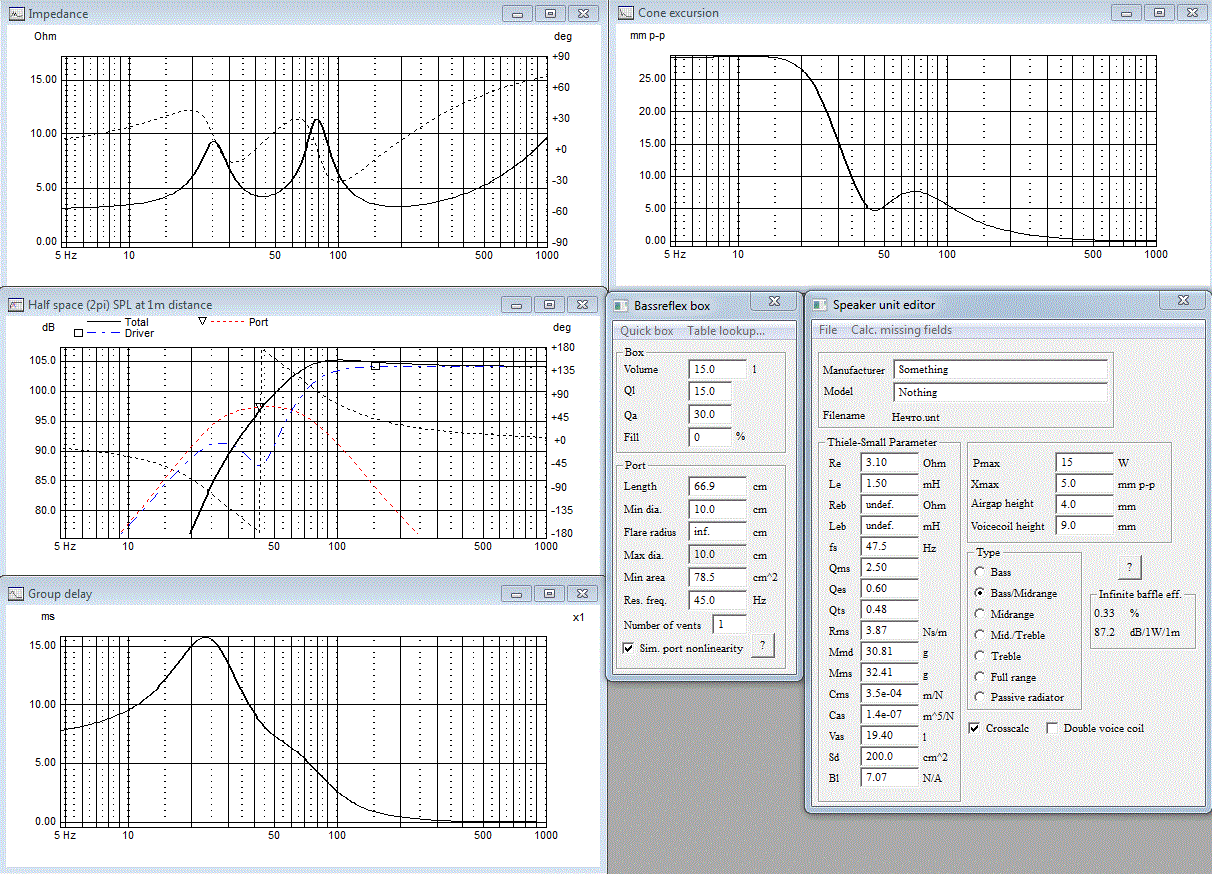Open the Calc. missing fields menu
Screen dimensions: 1212x874
tap(901, 330)
